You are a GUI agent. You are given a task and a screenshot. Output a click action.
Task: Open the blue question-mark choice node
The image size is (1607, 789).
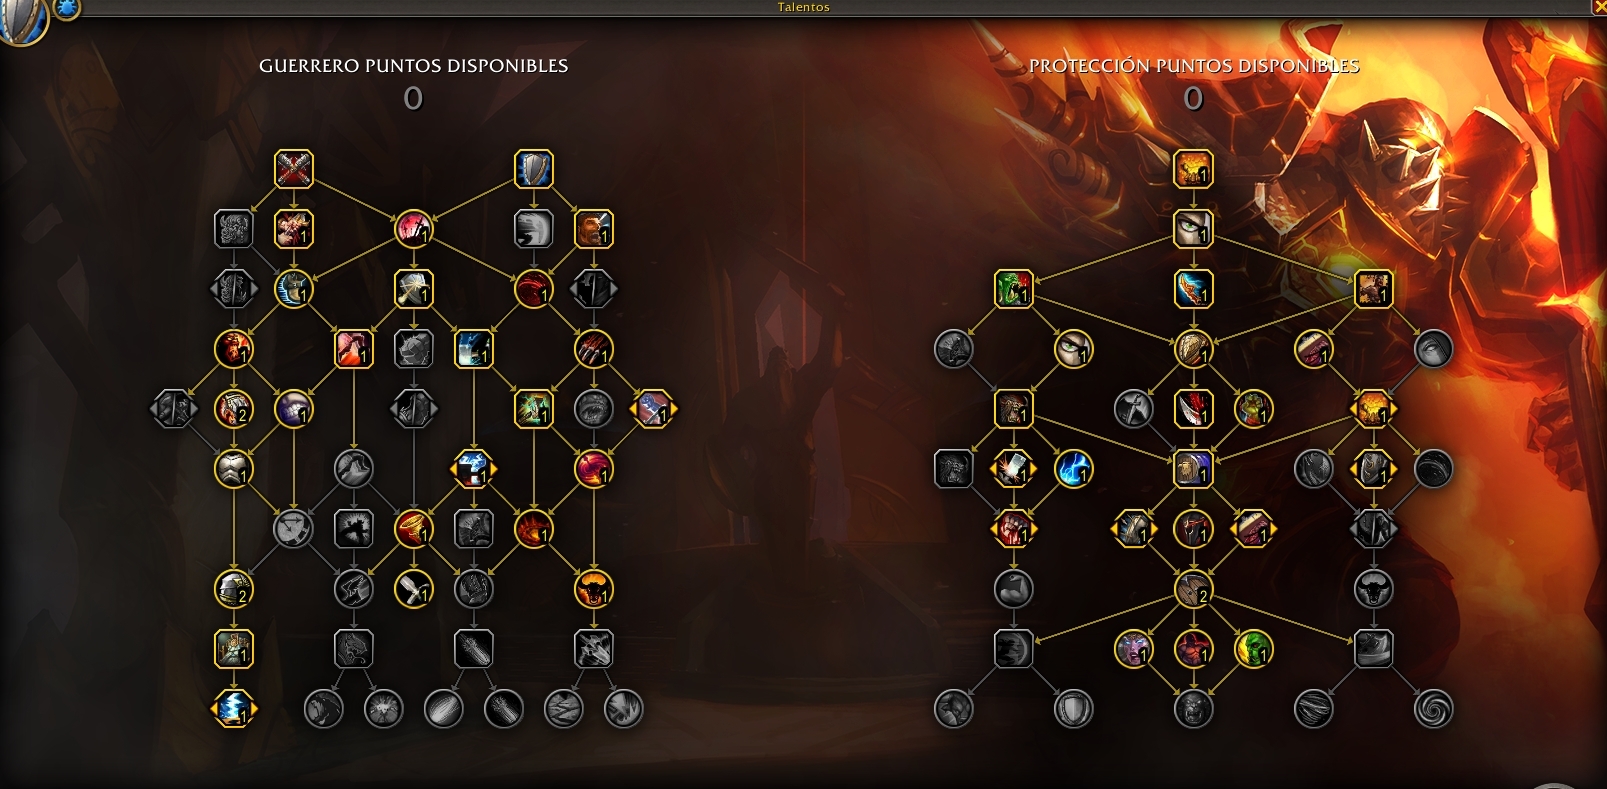(x=474, y=469)
